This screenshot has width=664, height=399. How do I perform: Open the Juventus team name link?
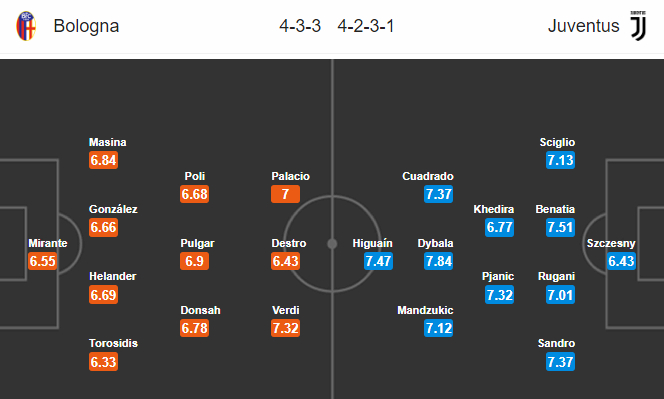584,26
